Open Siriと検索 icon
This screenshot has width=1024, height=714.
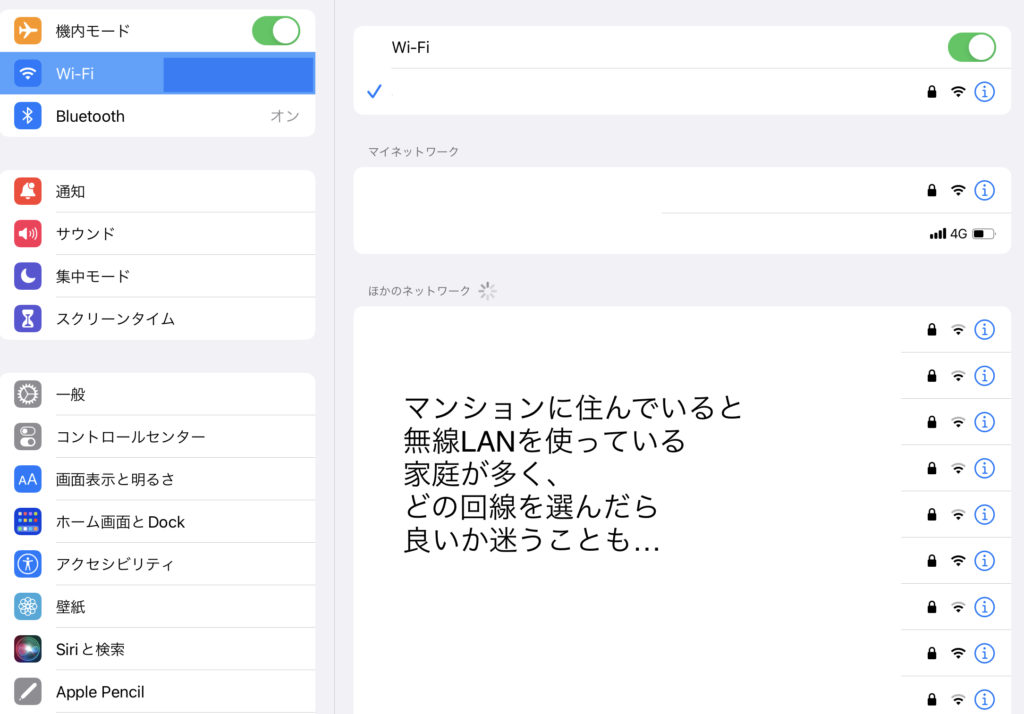pos(28,649)
